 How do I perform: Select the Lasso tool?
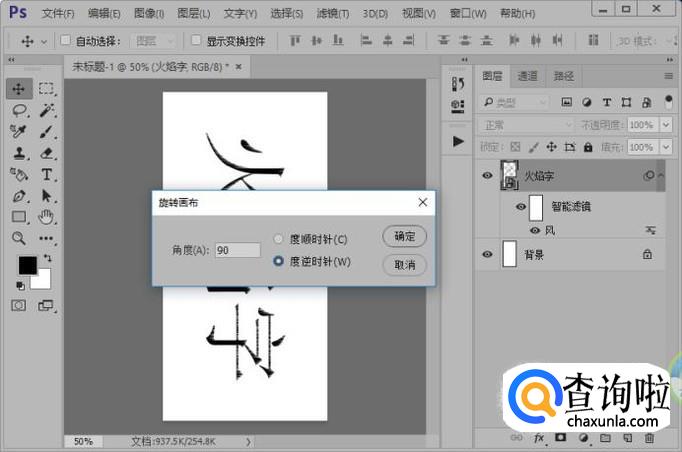pyautogui.click(x=19, y=110)
